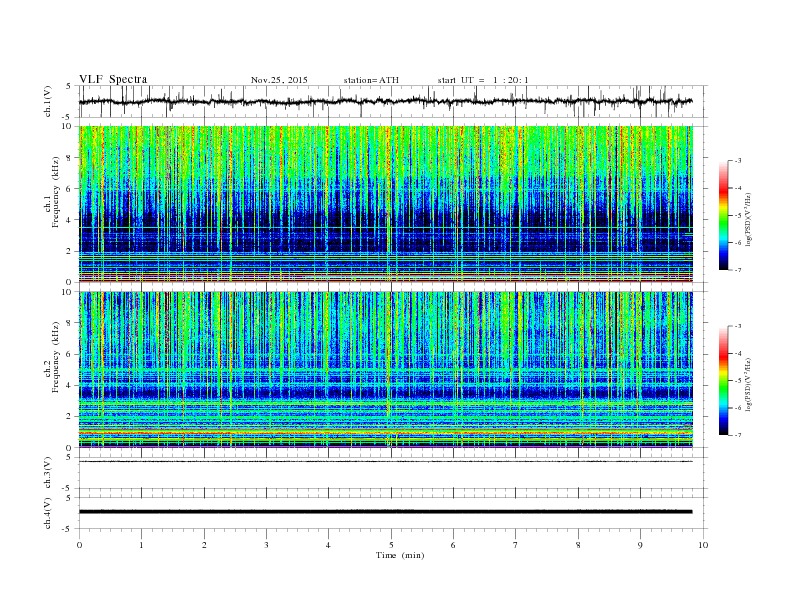This screenshot has width=792, height=612.
Task: Click the time axis tick label '0'
Action: pyautogui.click(x=79, y=545)
